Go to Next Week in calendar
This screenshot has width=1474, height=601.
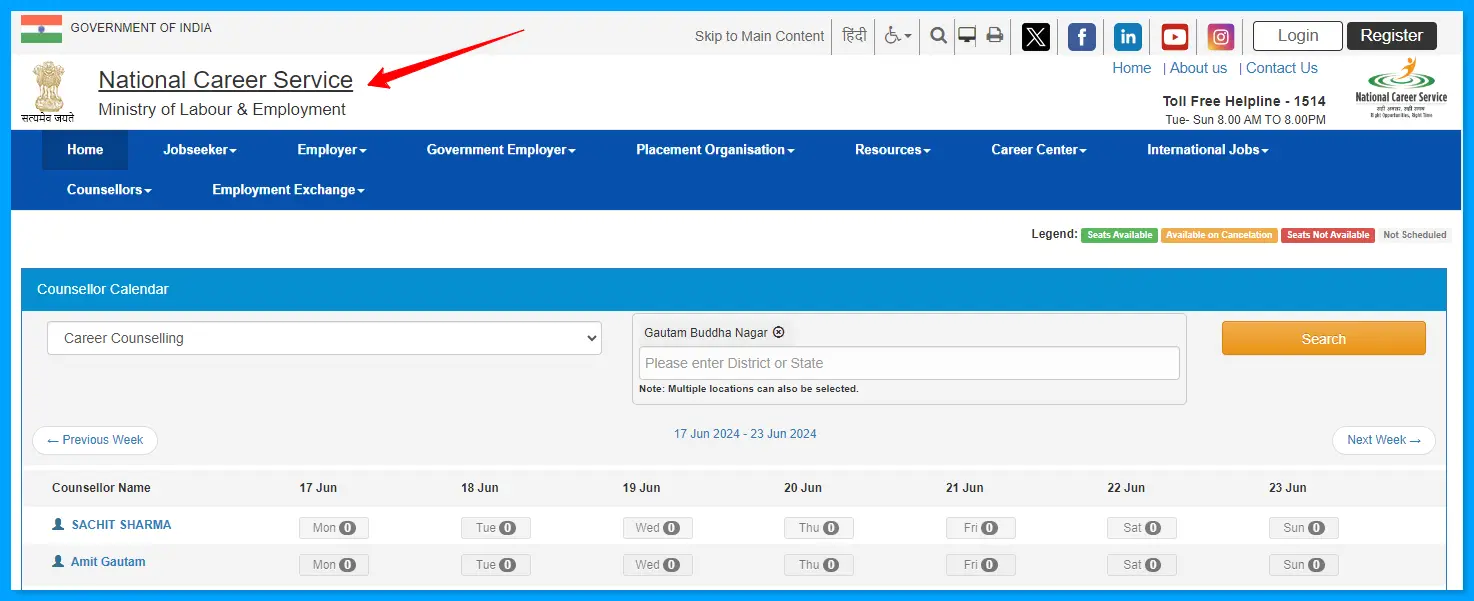coord(1383,440)
